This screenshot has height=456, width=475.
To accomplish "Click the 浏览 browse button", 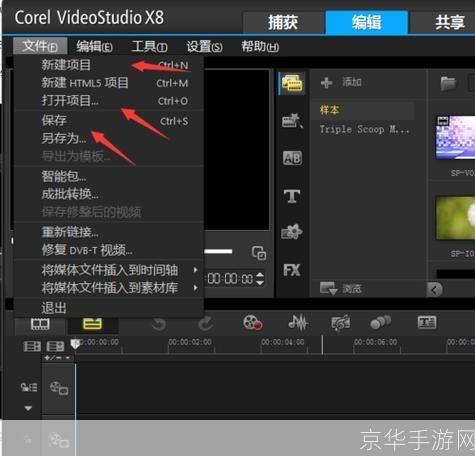I will coord(341,288).
